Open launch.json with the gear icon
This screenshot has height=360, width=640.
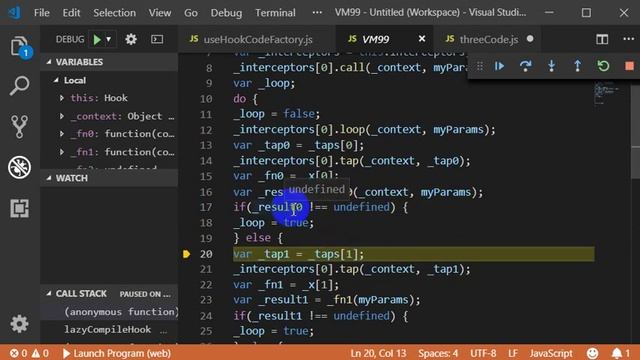click(131, 39)
